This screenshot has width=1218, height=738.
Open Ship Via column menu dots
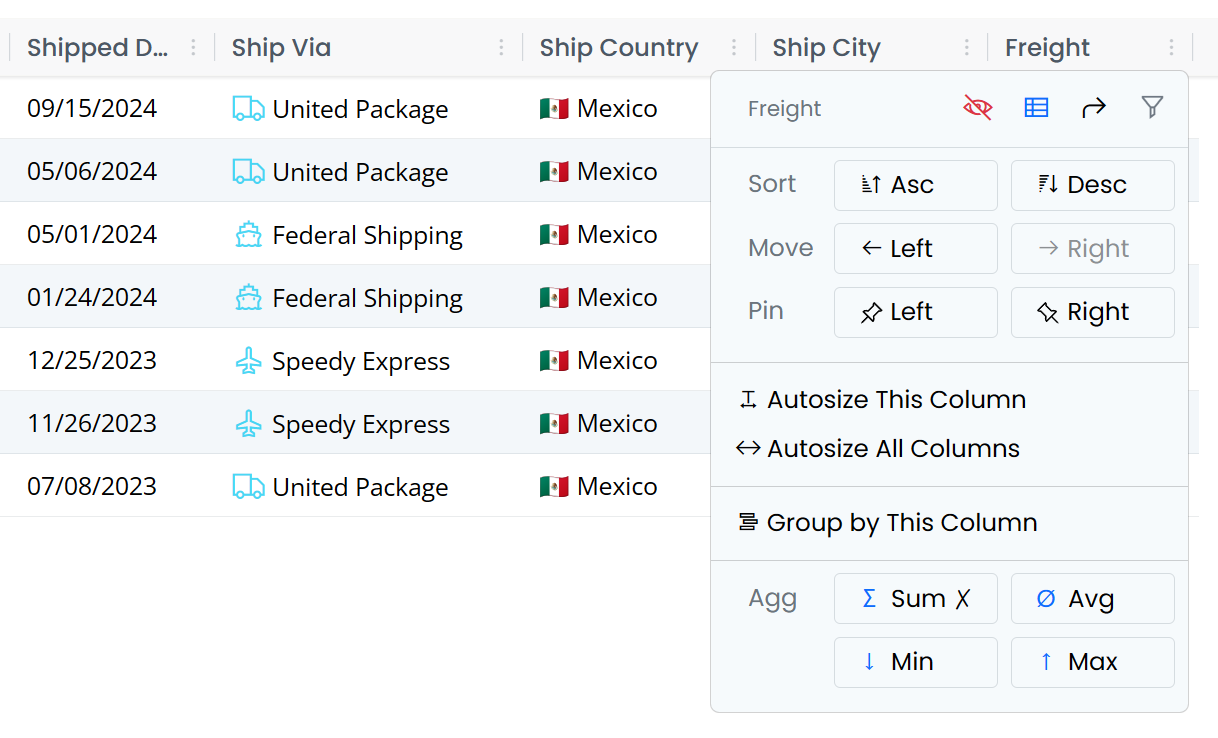(x=501, y=47)
